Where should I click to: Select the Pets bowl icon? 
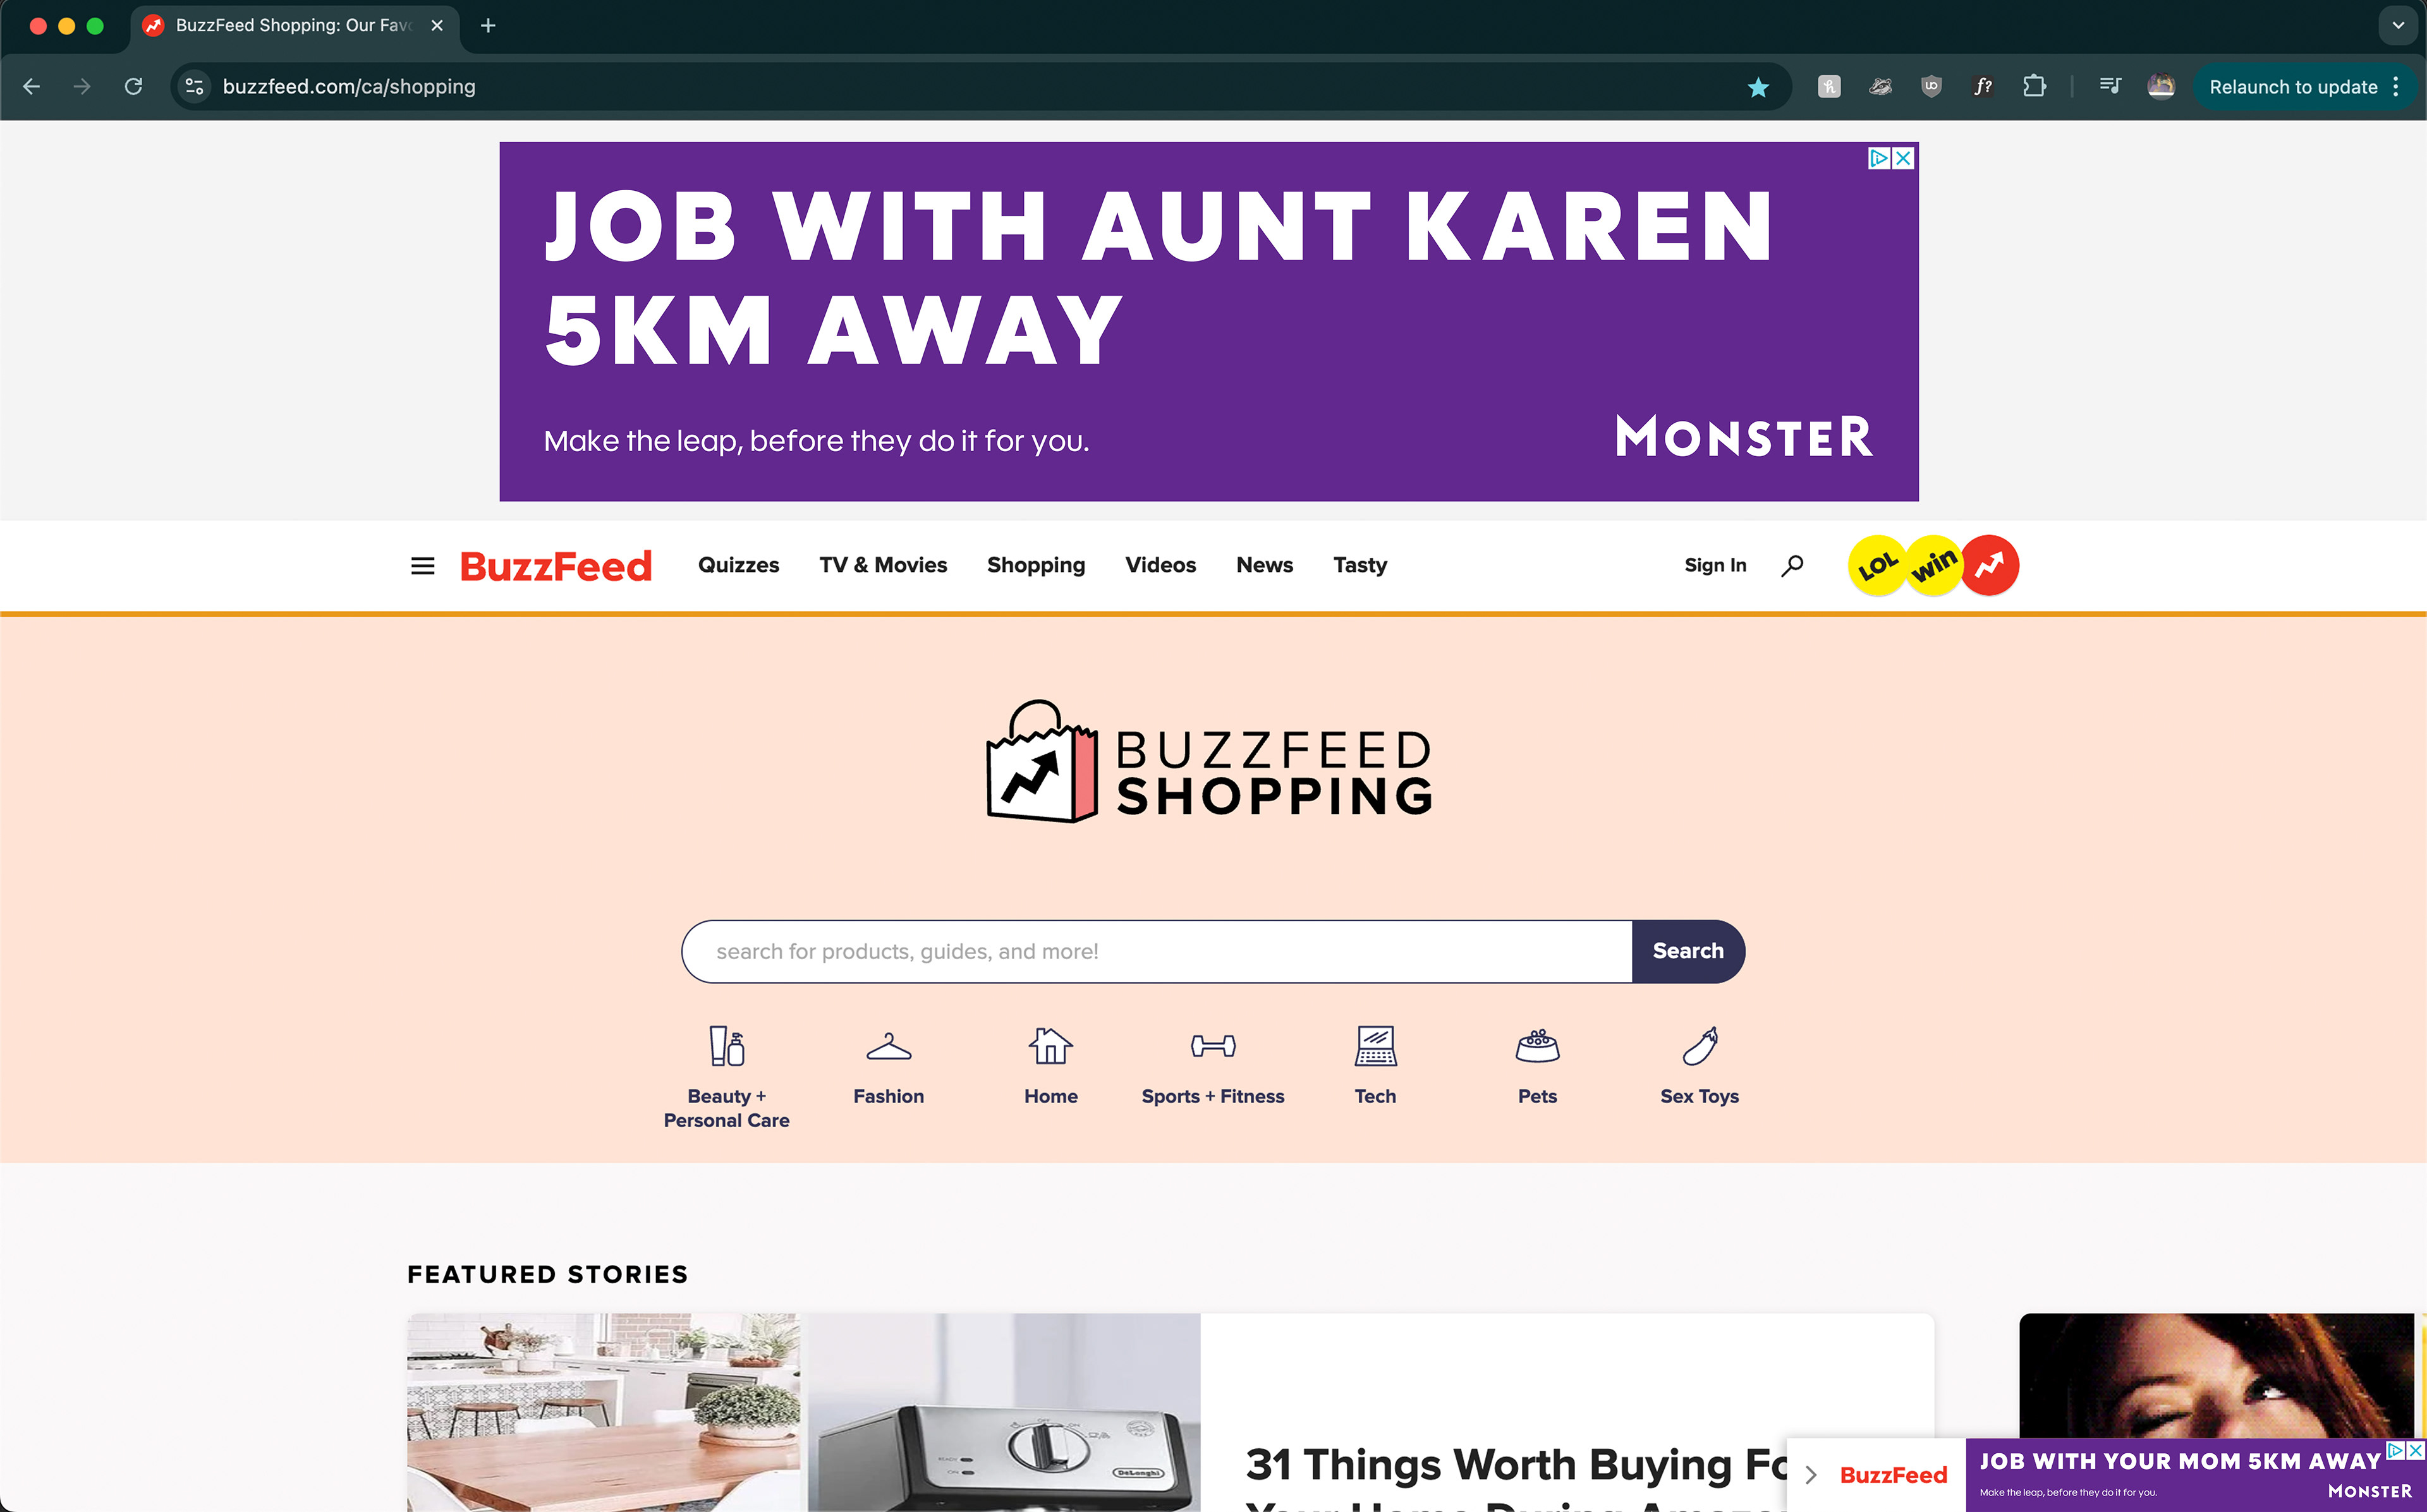1537,1046
